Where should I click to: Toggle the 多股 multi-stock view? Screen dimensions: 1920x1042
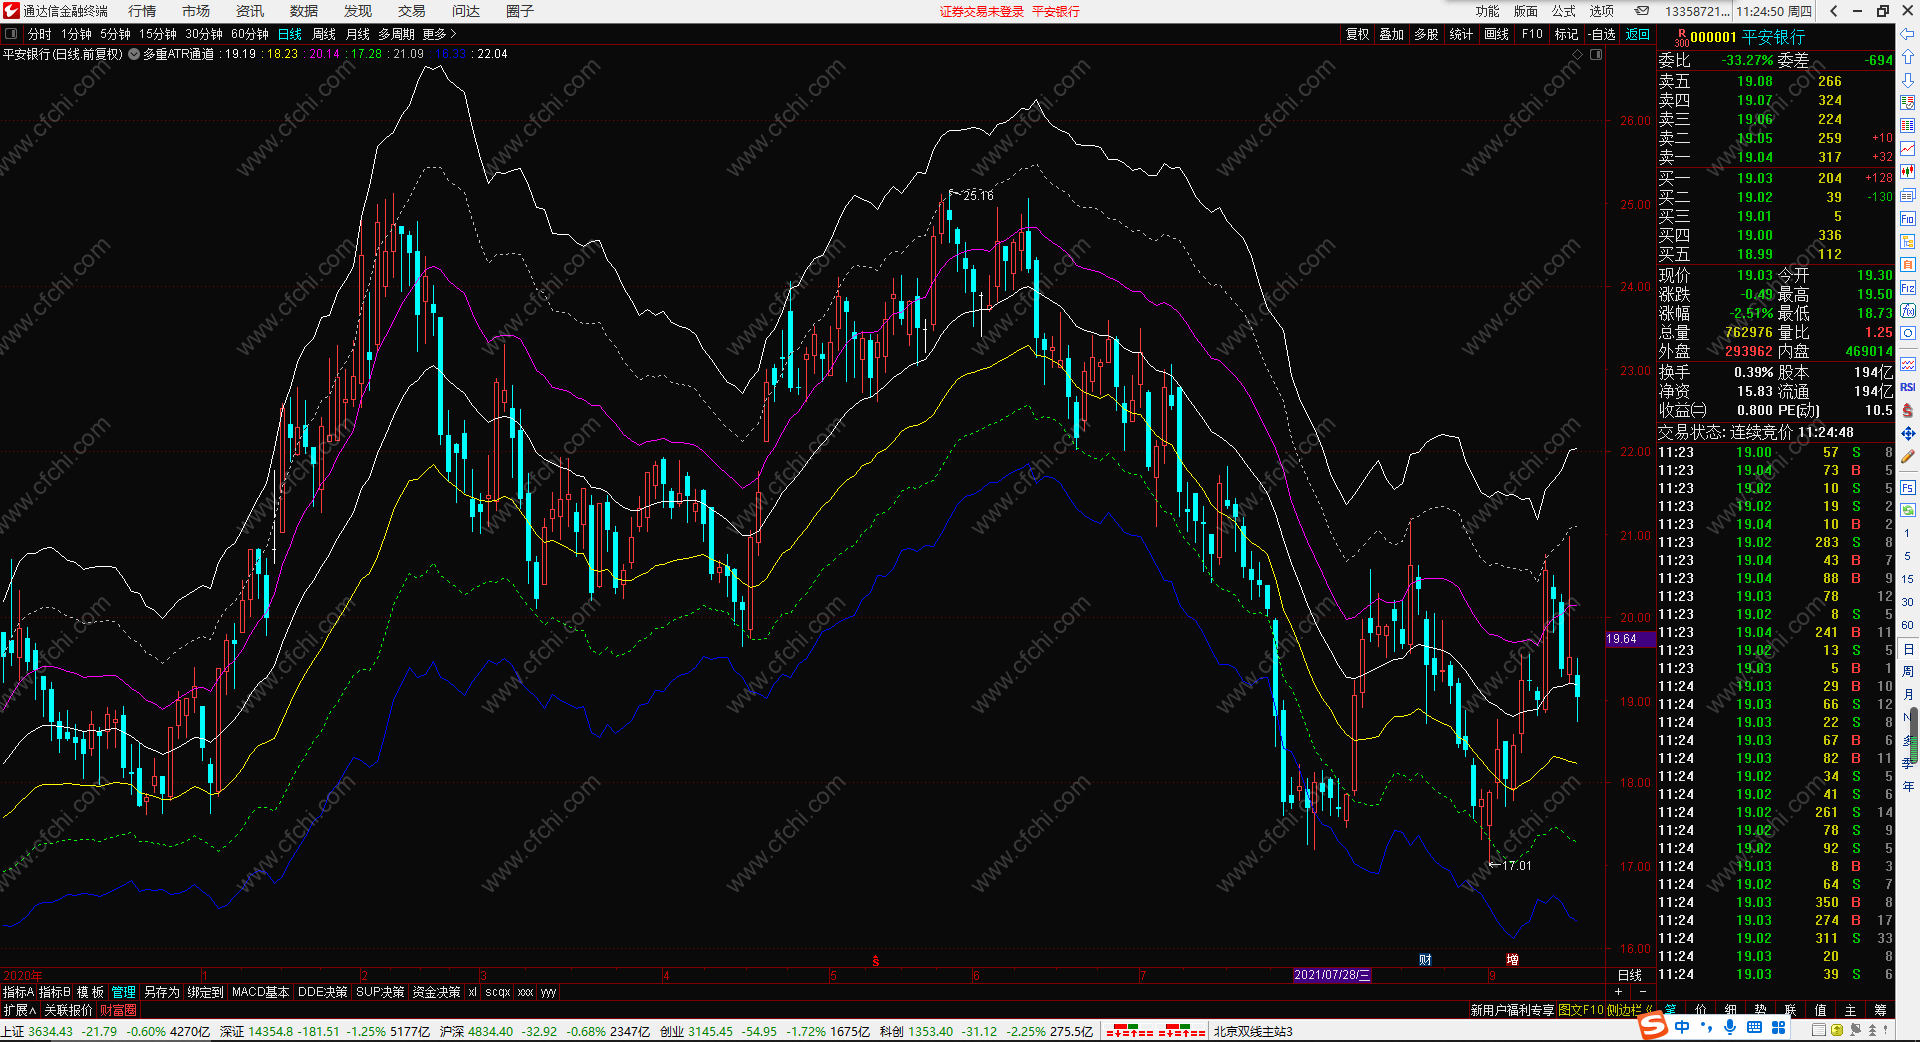coord(1426,34)
